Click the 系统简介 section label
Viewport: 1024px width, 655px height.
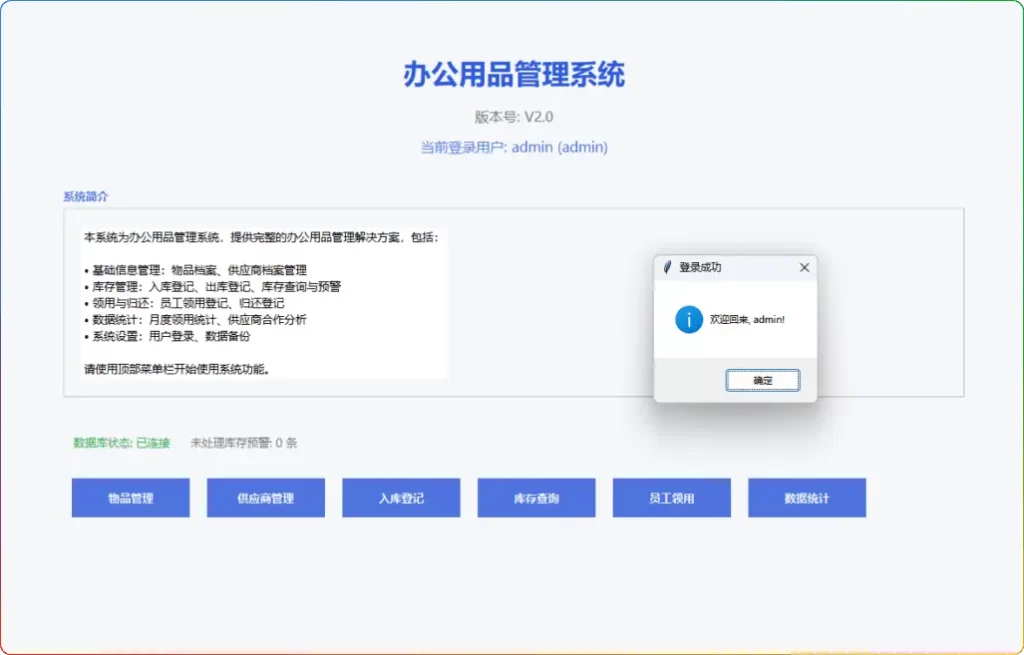[x=86, y=197]
